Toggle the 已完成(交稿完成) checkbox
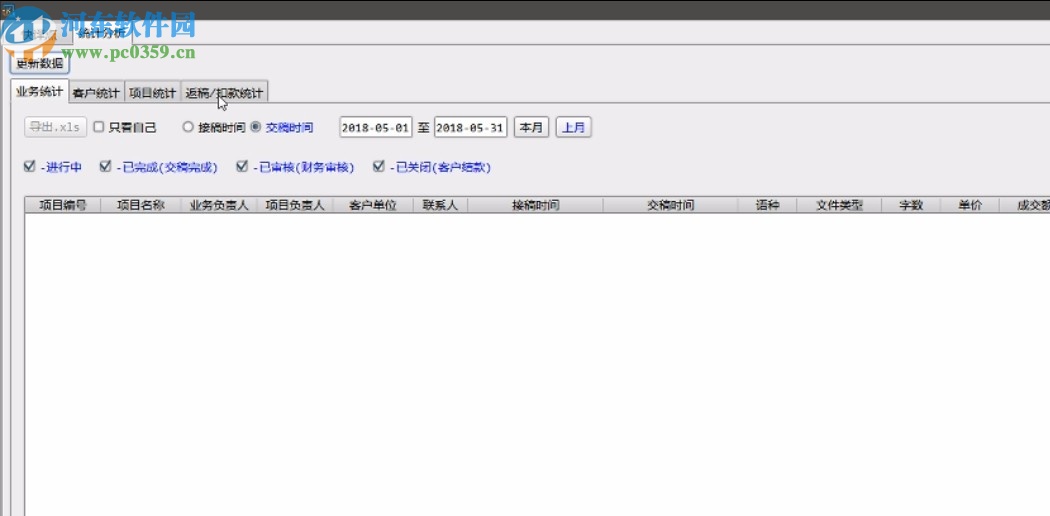The image size is (1050, 516). point(105,167)
